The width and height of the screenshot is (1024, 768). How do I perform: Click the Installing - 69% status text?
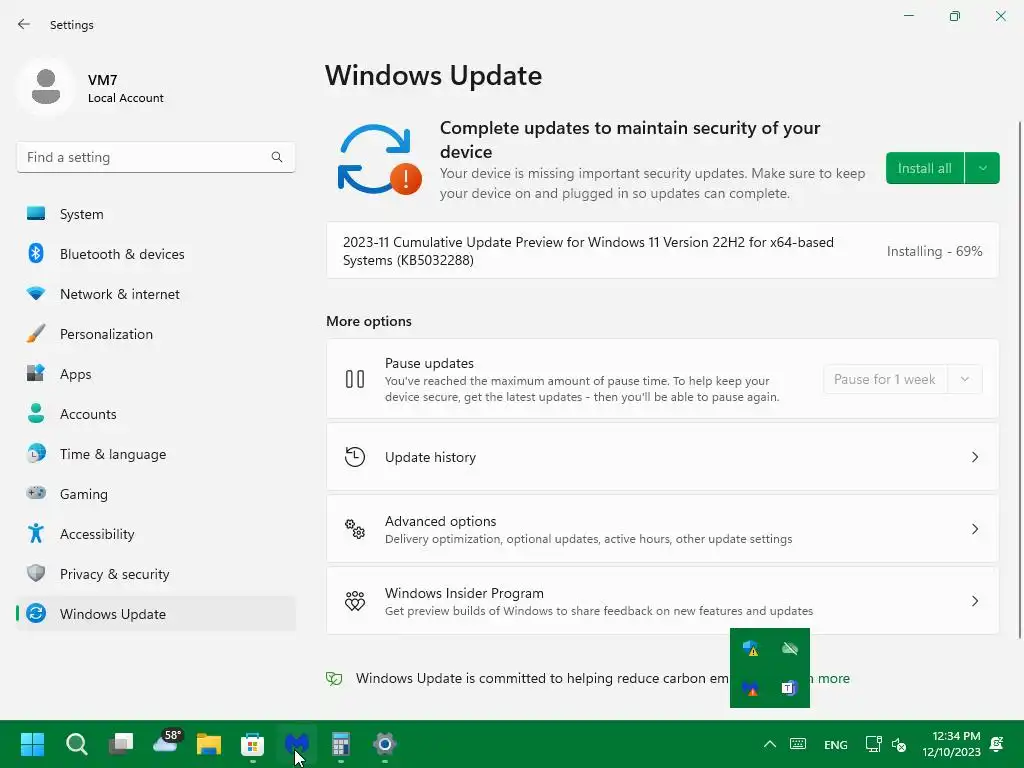tap(934, 251)
